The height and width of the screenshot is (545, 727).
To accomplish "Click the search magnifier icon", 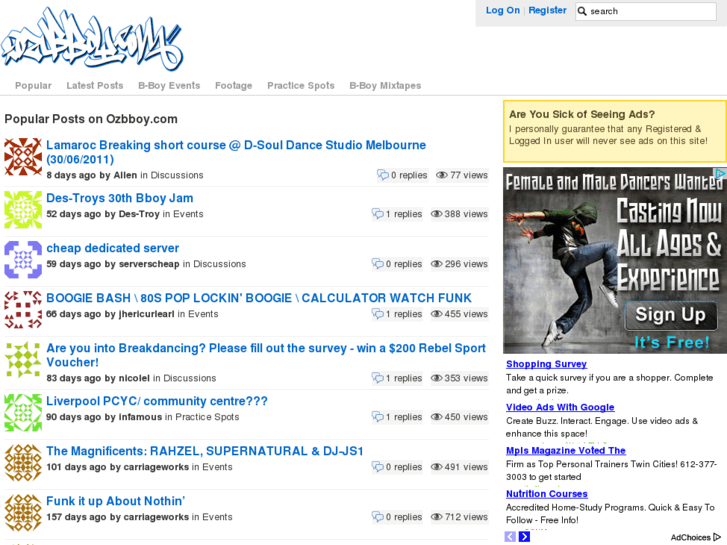I will pyautogui.click(x=582, y=11).
